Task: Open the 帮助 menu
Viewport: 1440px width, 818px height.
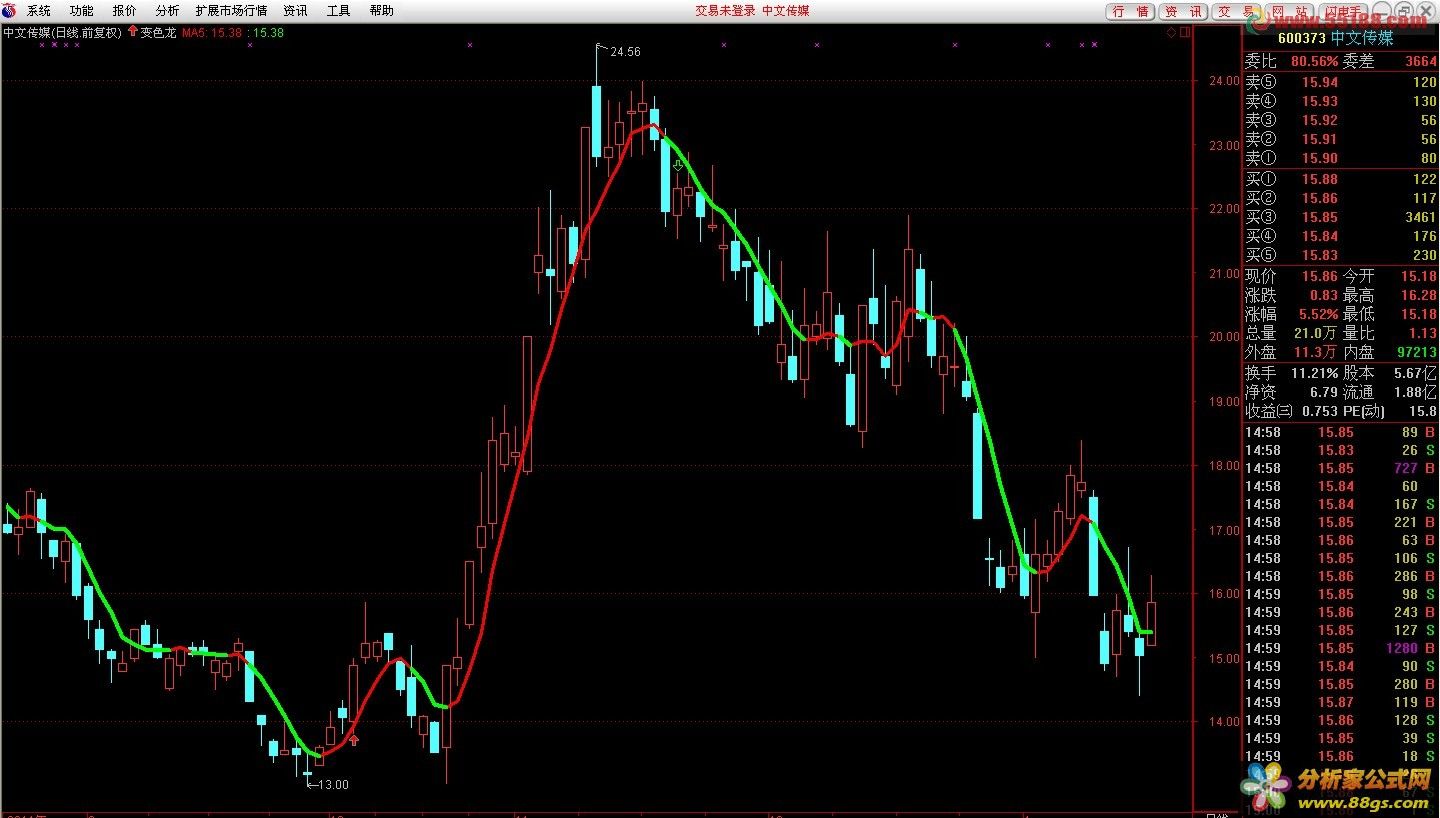Action: (381, 11)
